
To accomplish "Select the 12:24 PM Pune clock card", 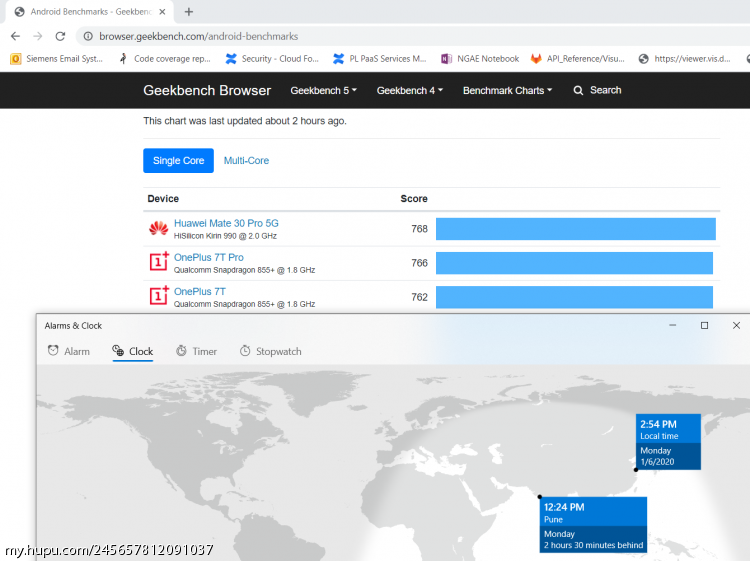I will pyautogui.click(x=593, y=525).
